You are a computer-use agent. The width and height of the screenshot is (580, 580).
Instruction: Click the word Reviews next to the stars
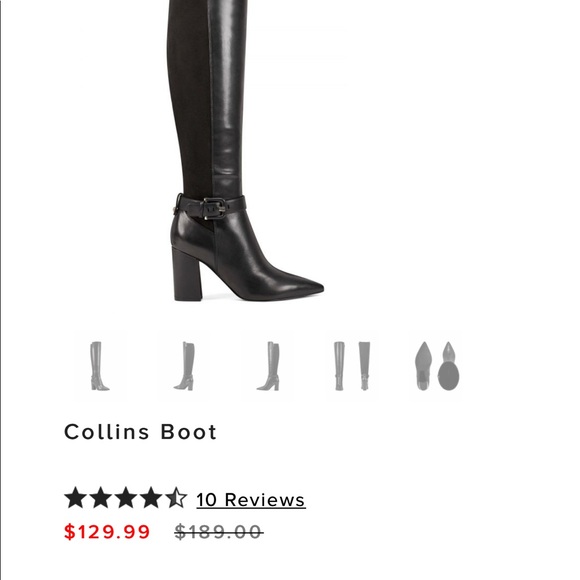pyautogui.click(x=265, y=499)
